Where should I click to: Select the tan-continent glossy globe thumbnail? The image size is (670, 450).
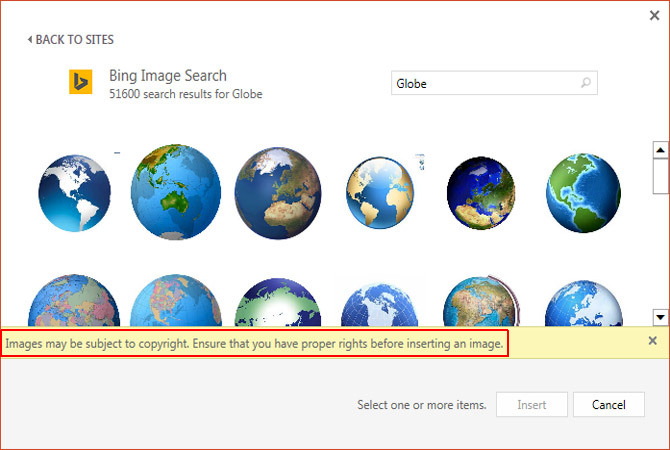click(x=380, y=193)
